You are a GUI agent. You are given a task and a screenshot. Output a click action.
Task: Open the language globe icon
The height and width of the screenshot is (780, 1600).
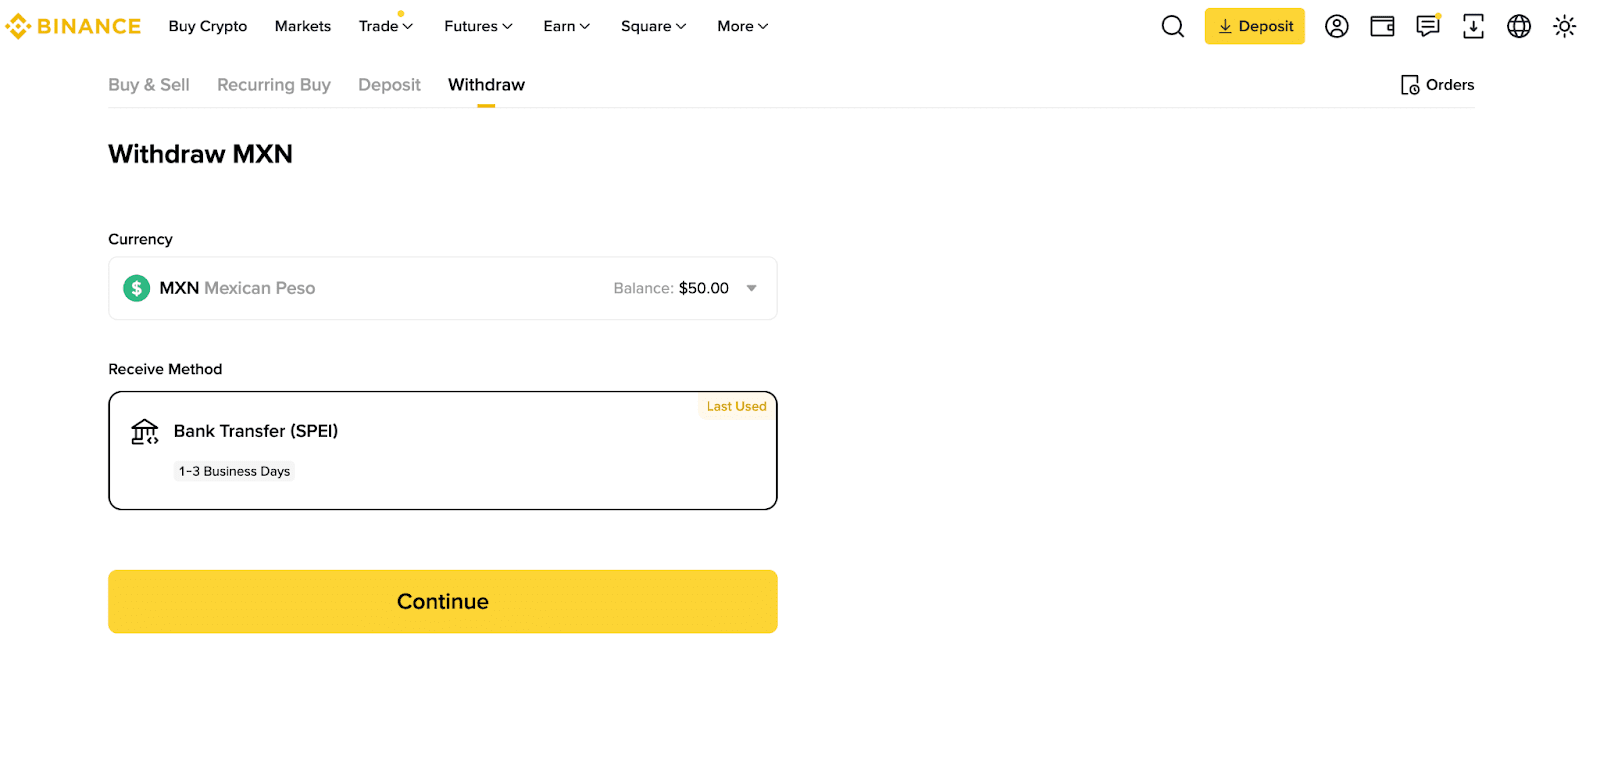coord(1518,26)
